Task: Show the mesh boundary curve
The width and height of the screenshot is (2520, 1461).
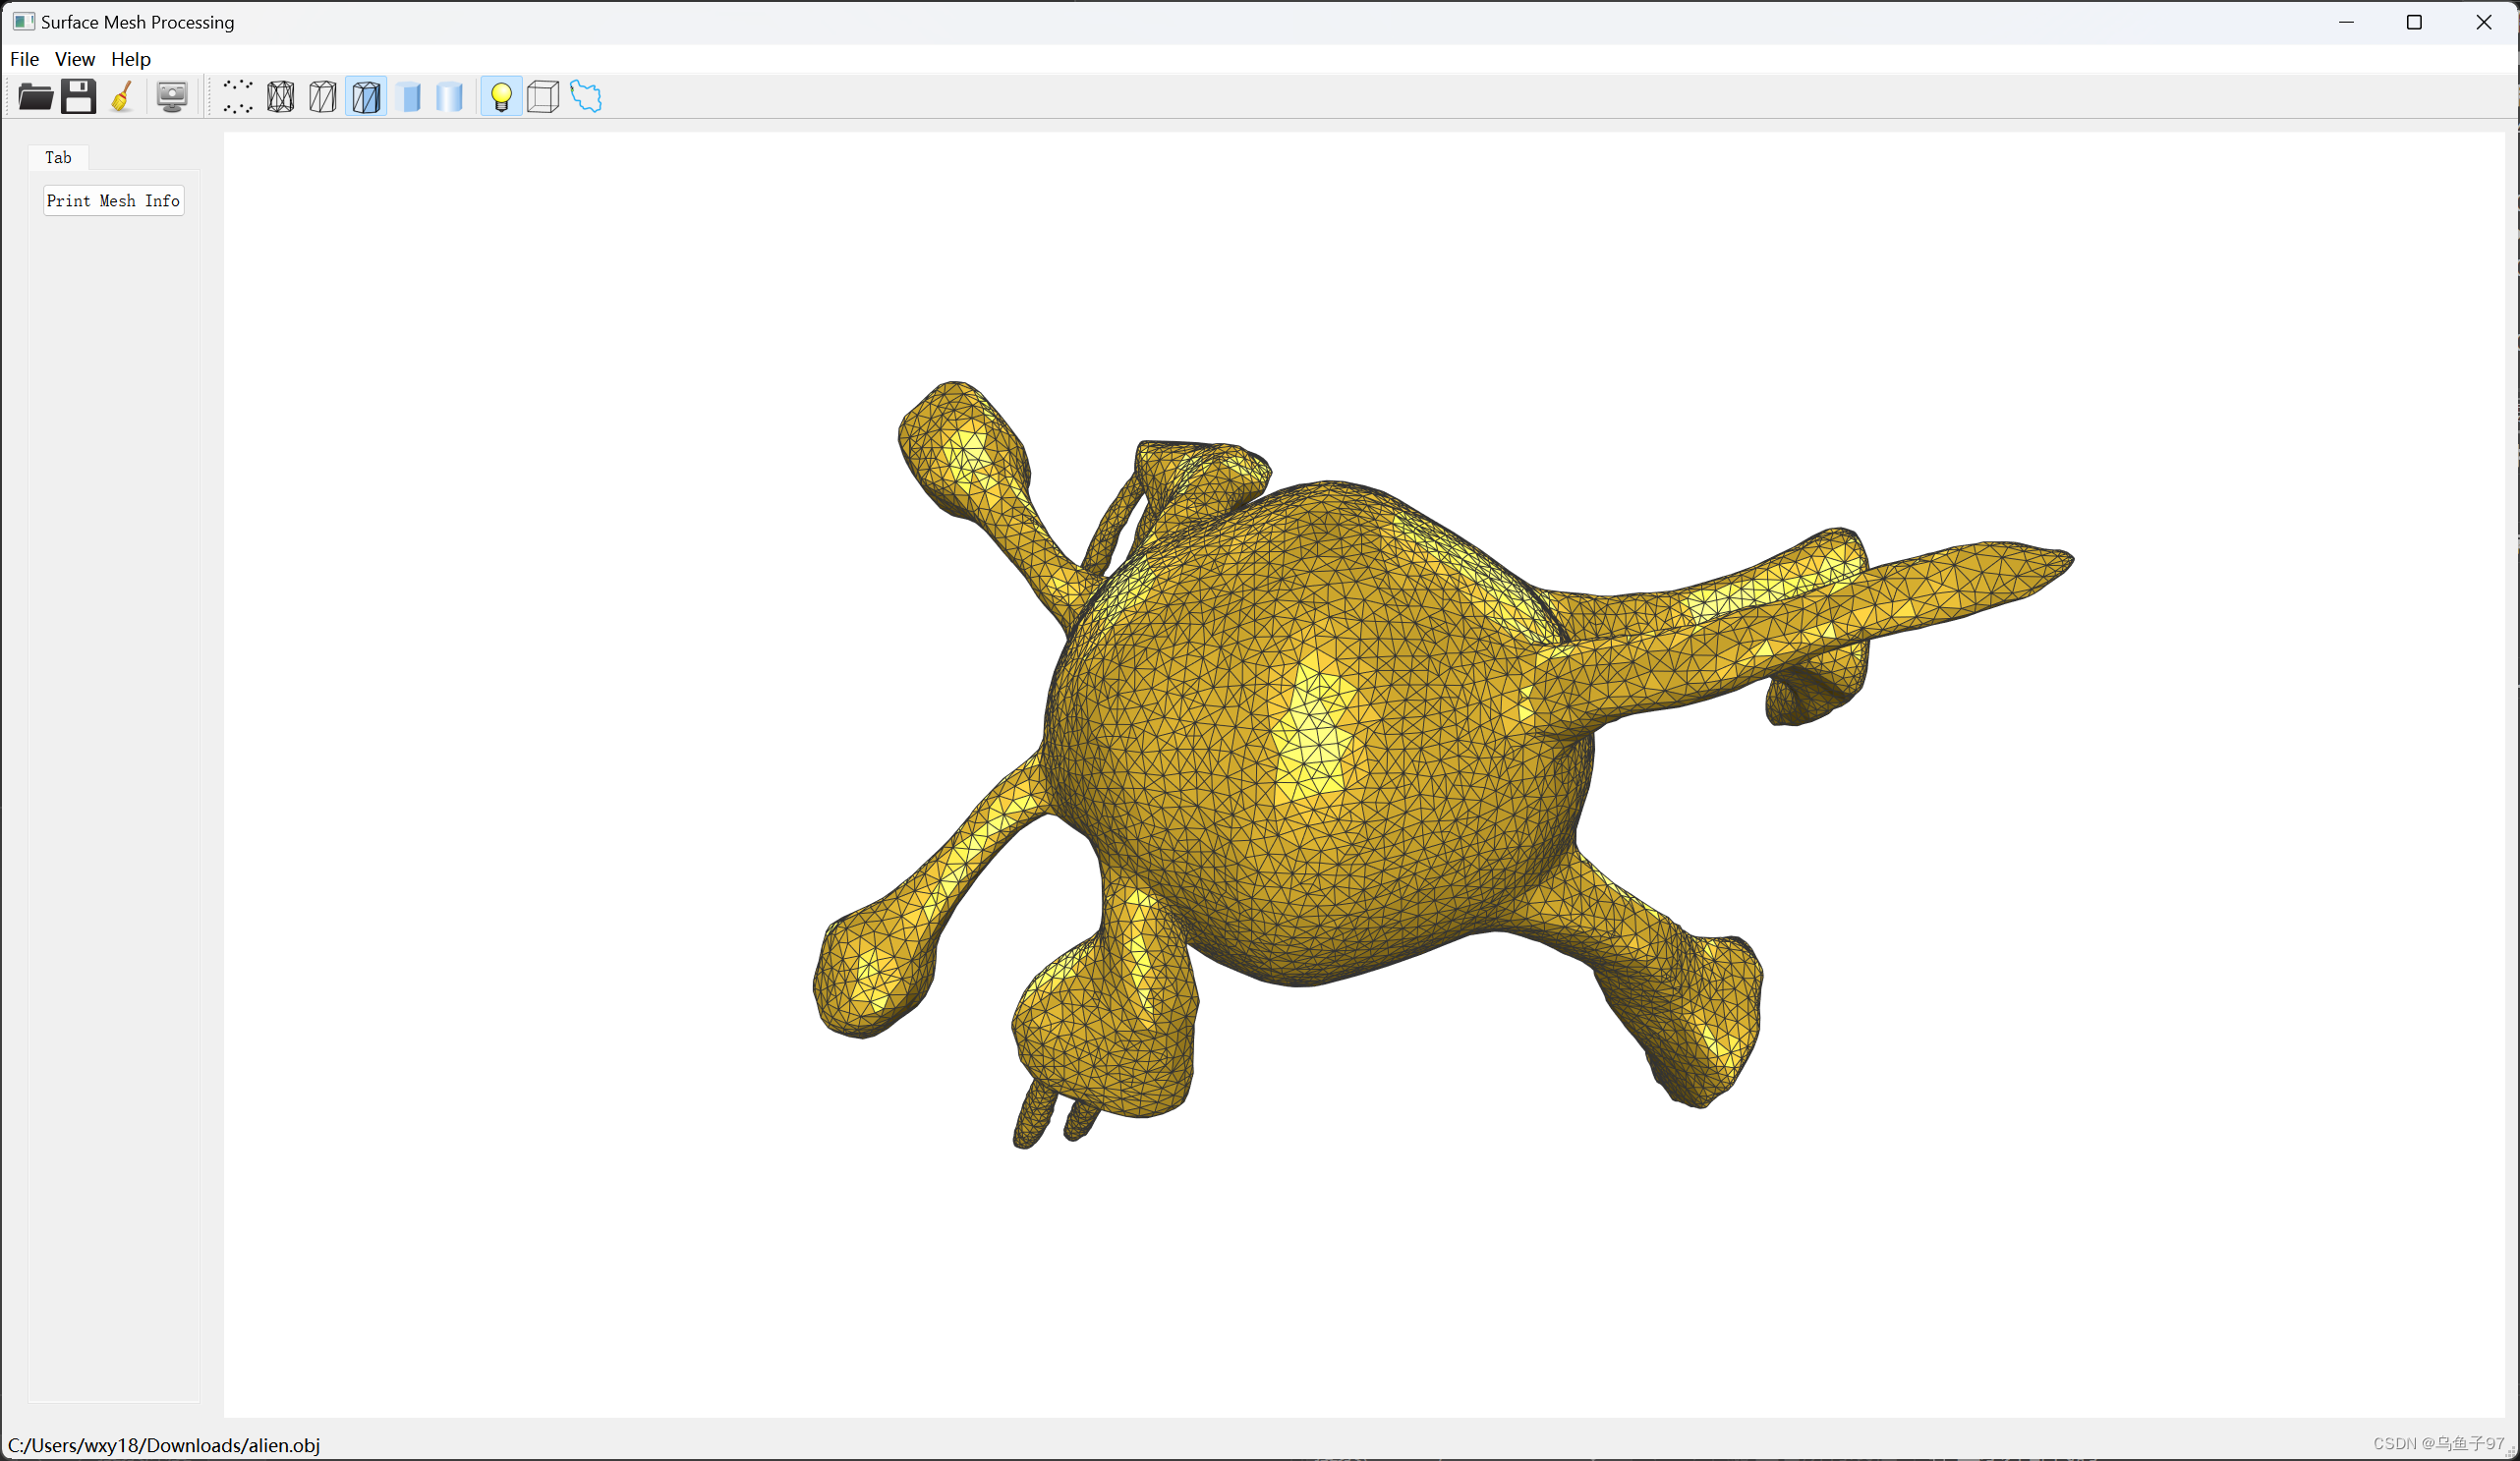Action: click(x=585, y=96)
